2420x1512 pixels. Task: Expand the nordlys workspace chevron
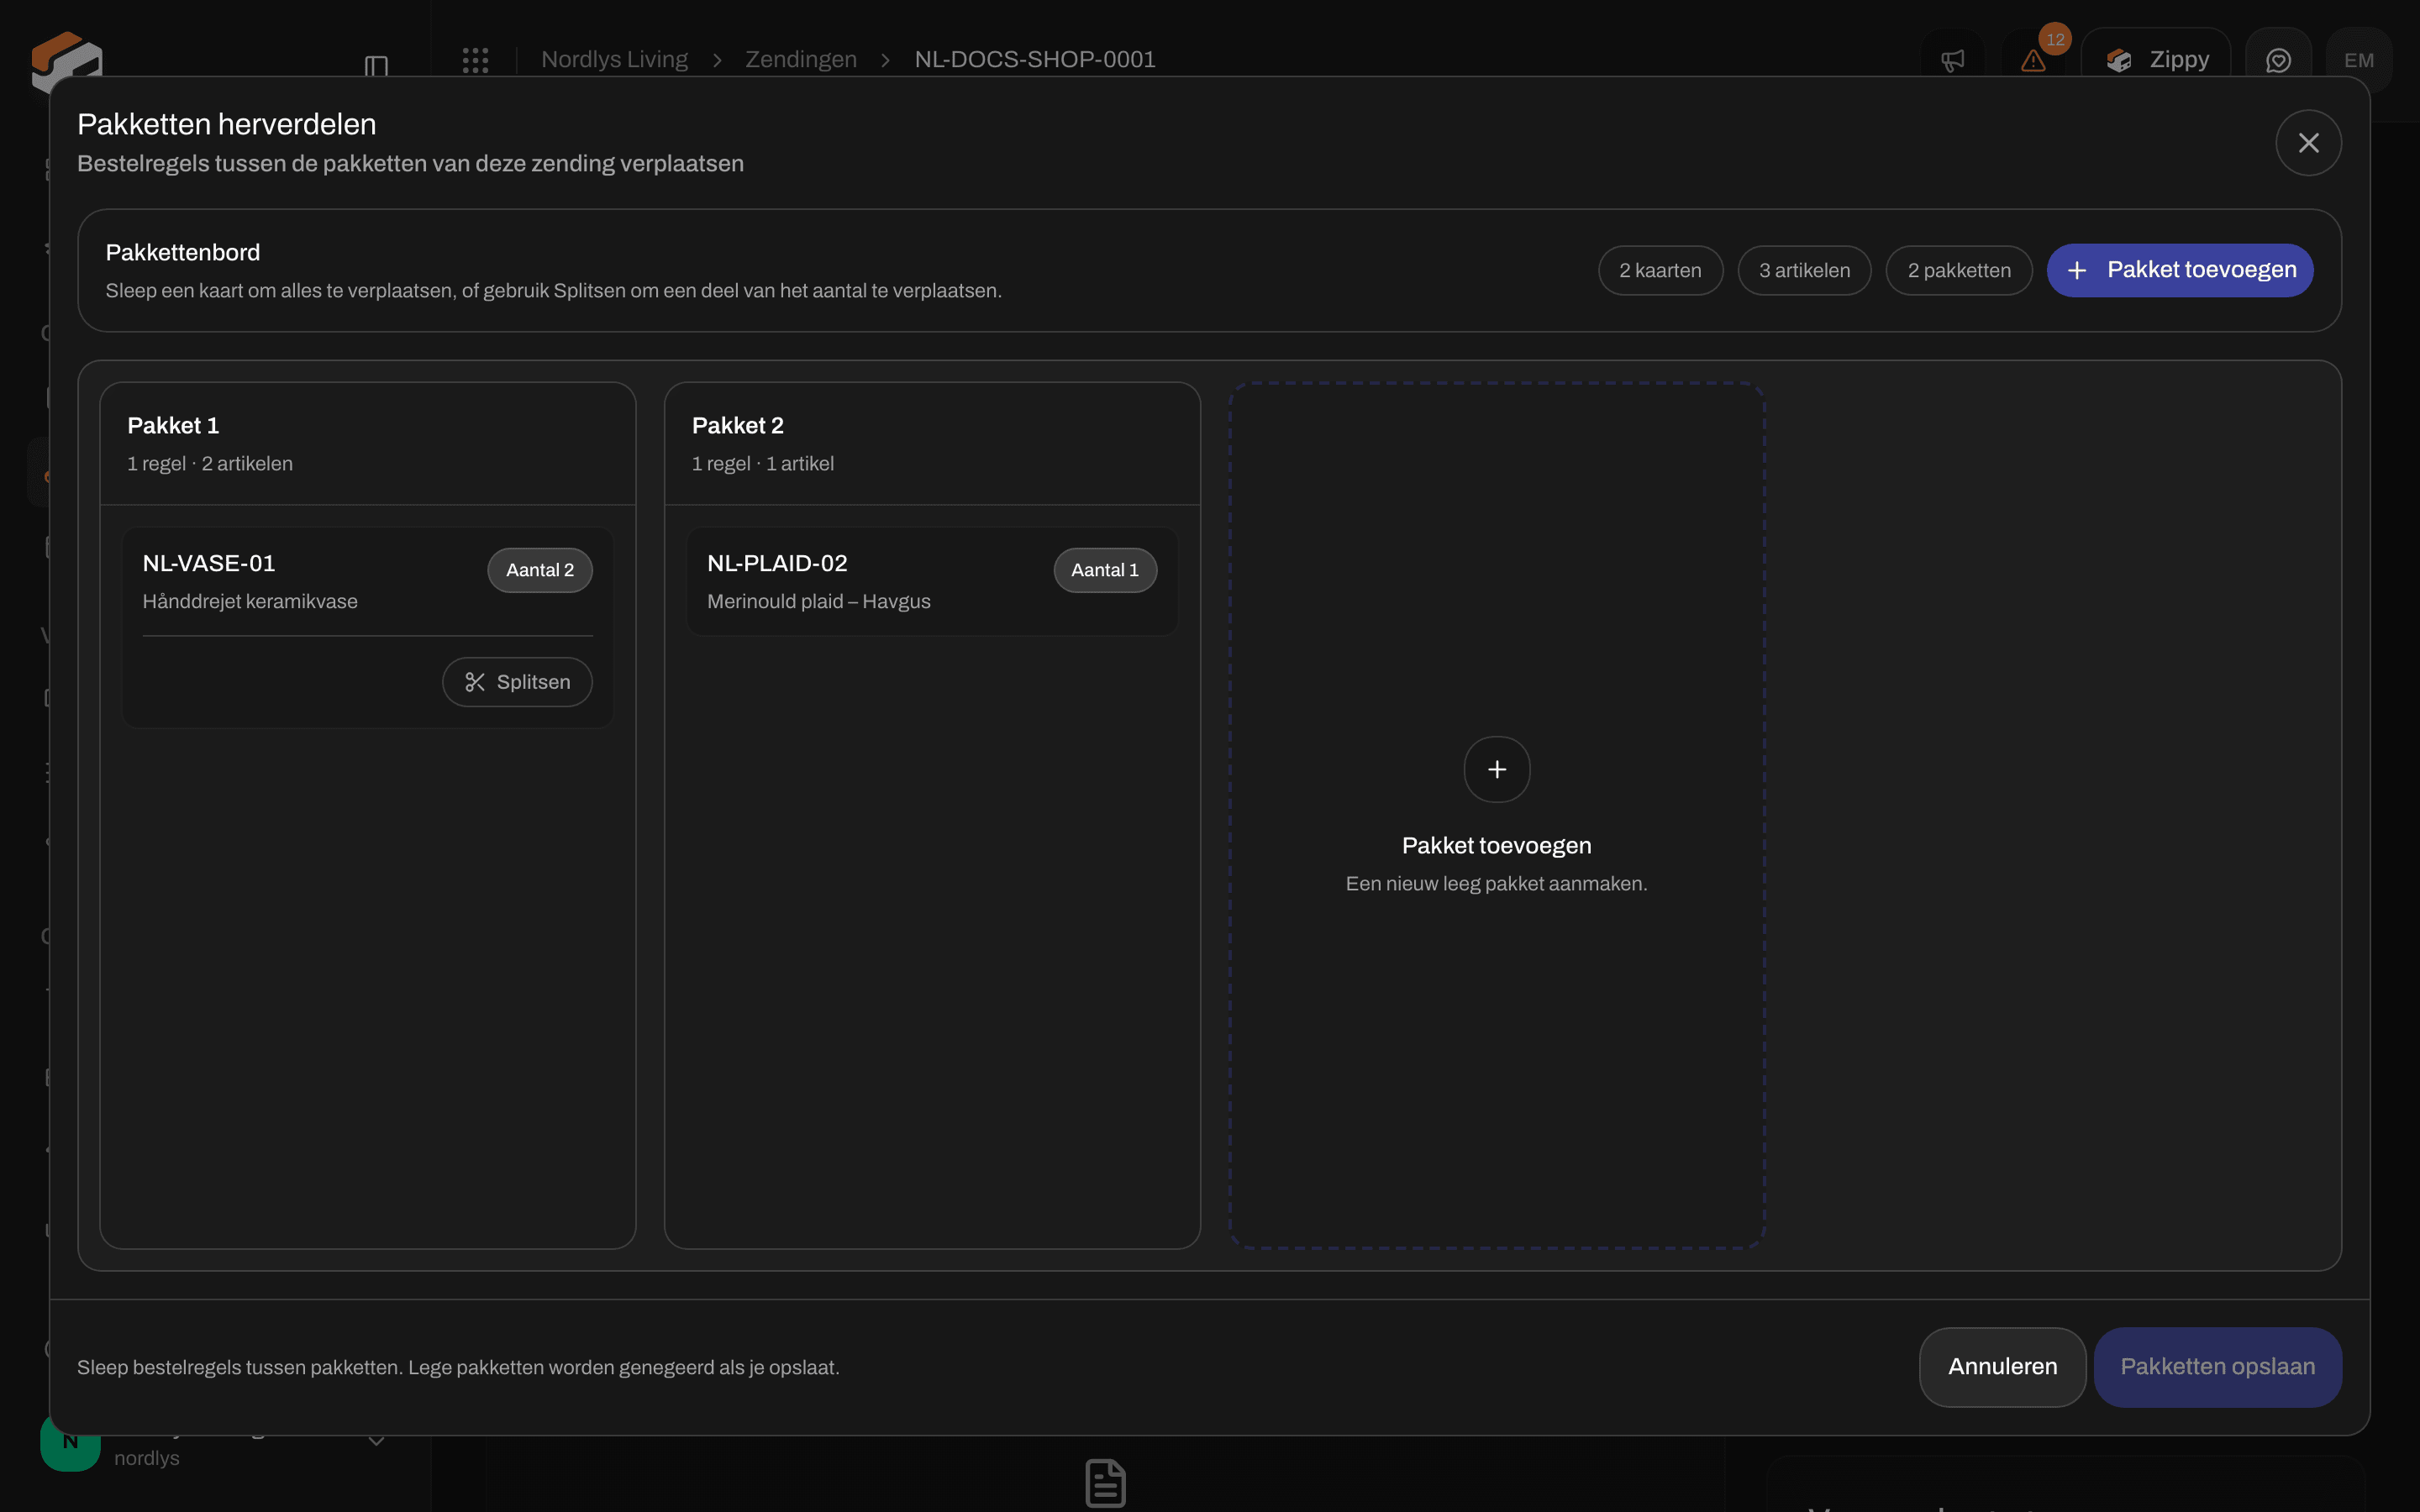point(376,1441)
